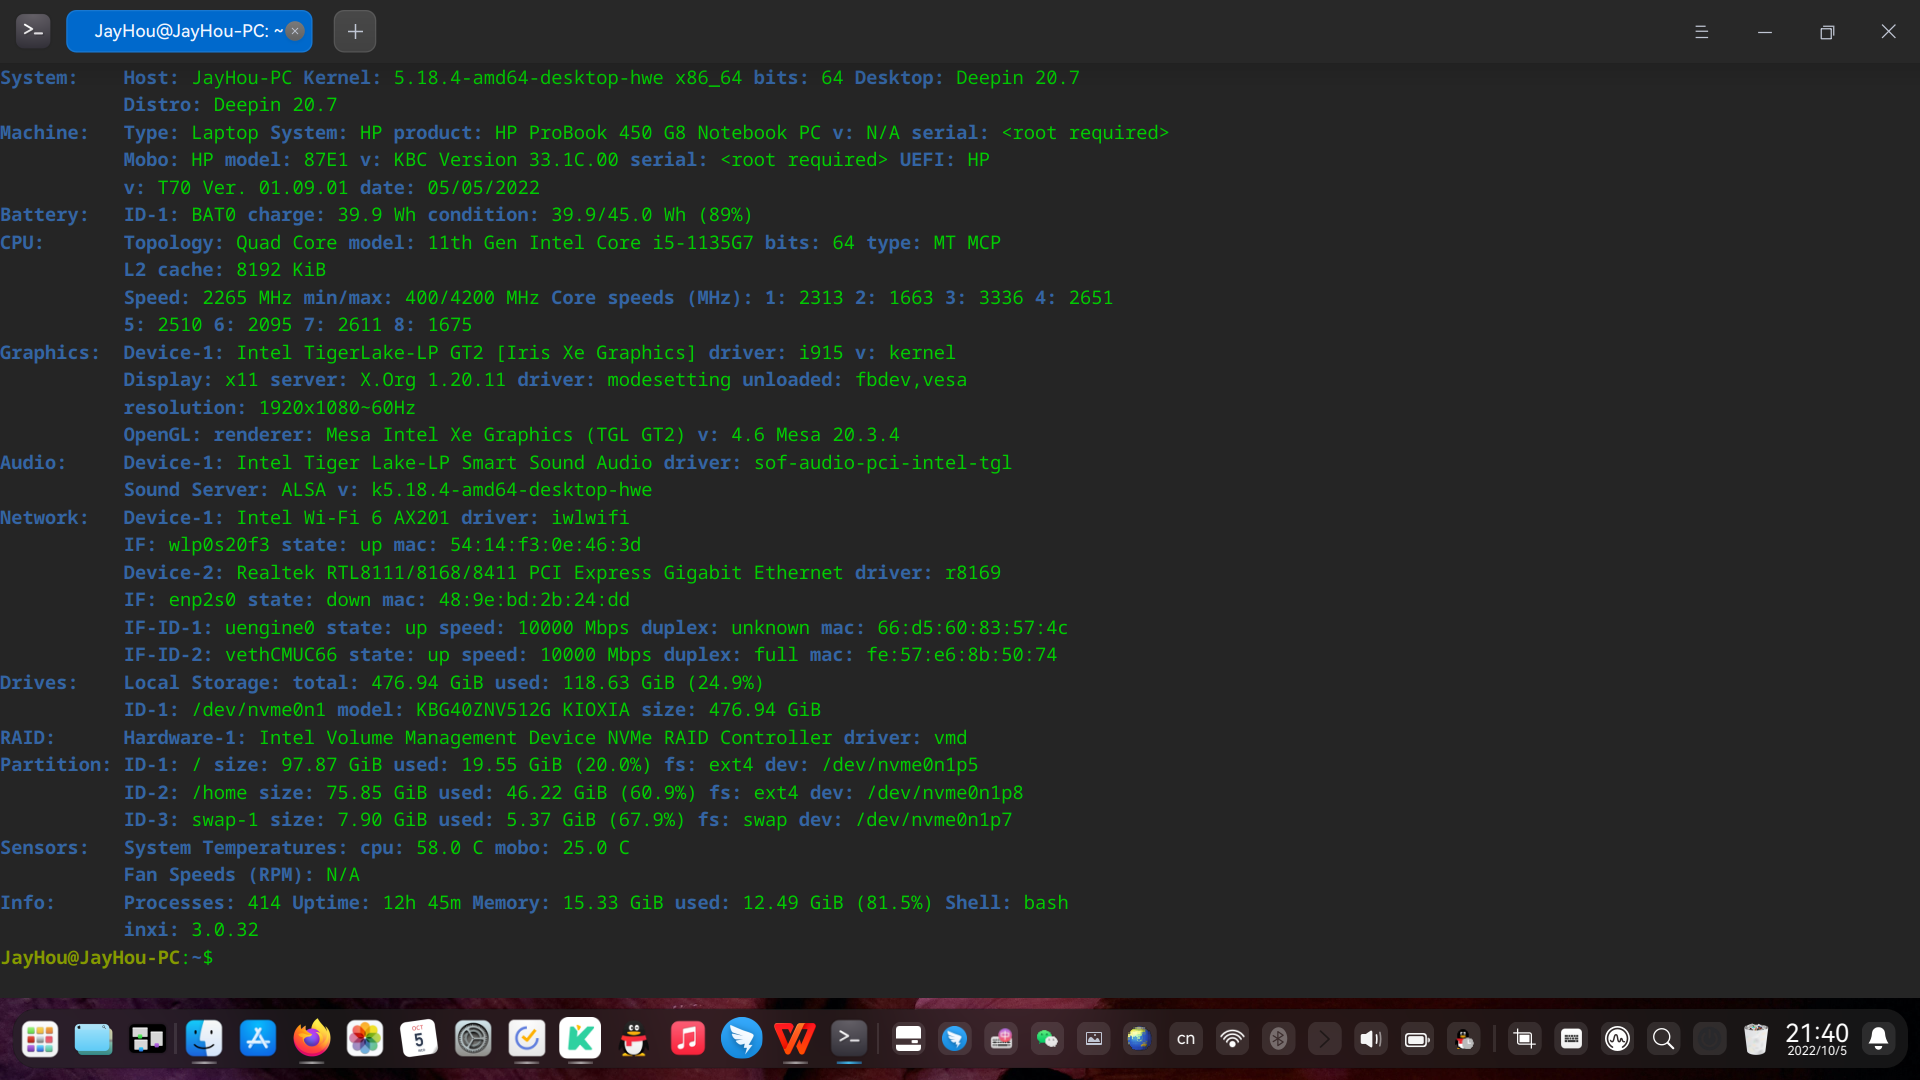
Task: Expand the collapsed tray arrow
Action: coord(1324,1039)
